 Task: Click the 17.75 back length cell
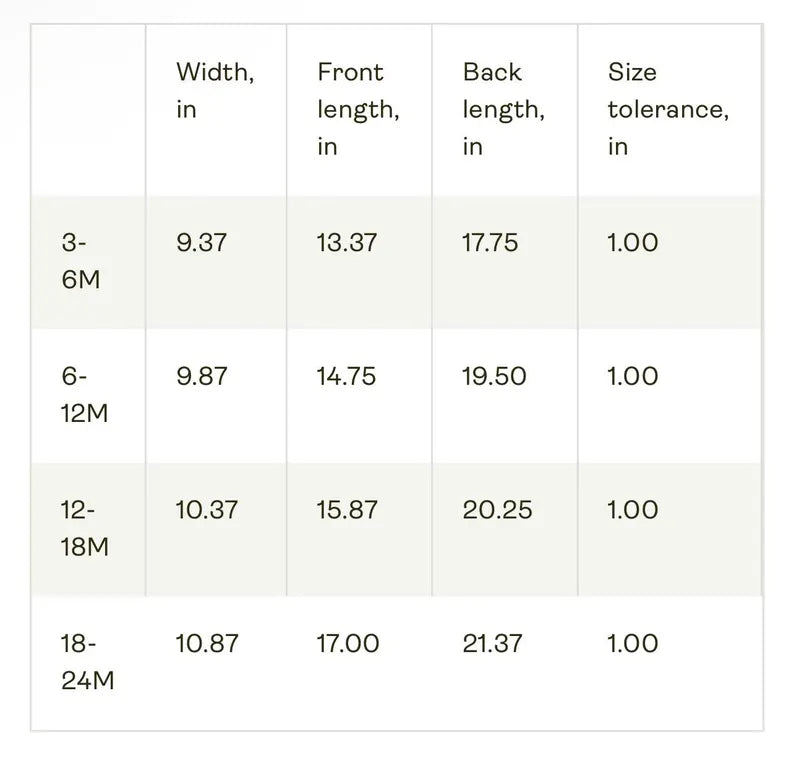tap(490, 243)
